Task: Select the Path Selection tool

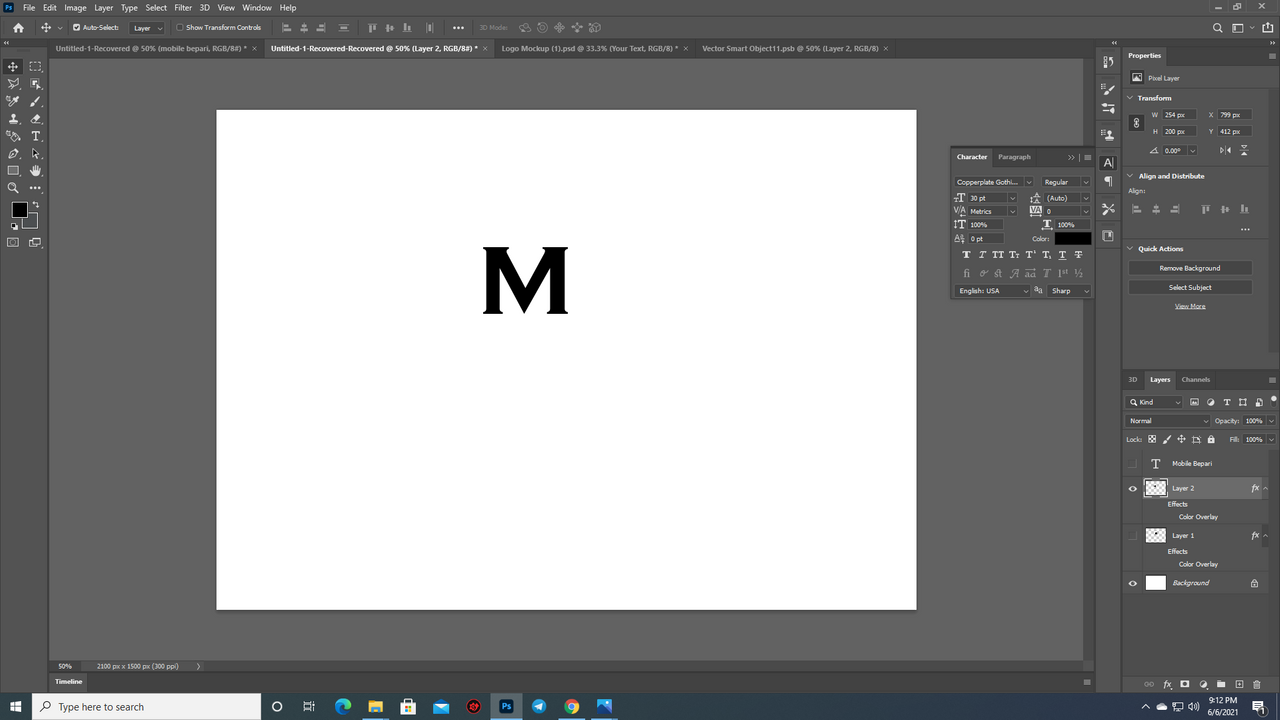Action: pyautogui.click(x=36, y=154)
